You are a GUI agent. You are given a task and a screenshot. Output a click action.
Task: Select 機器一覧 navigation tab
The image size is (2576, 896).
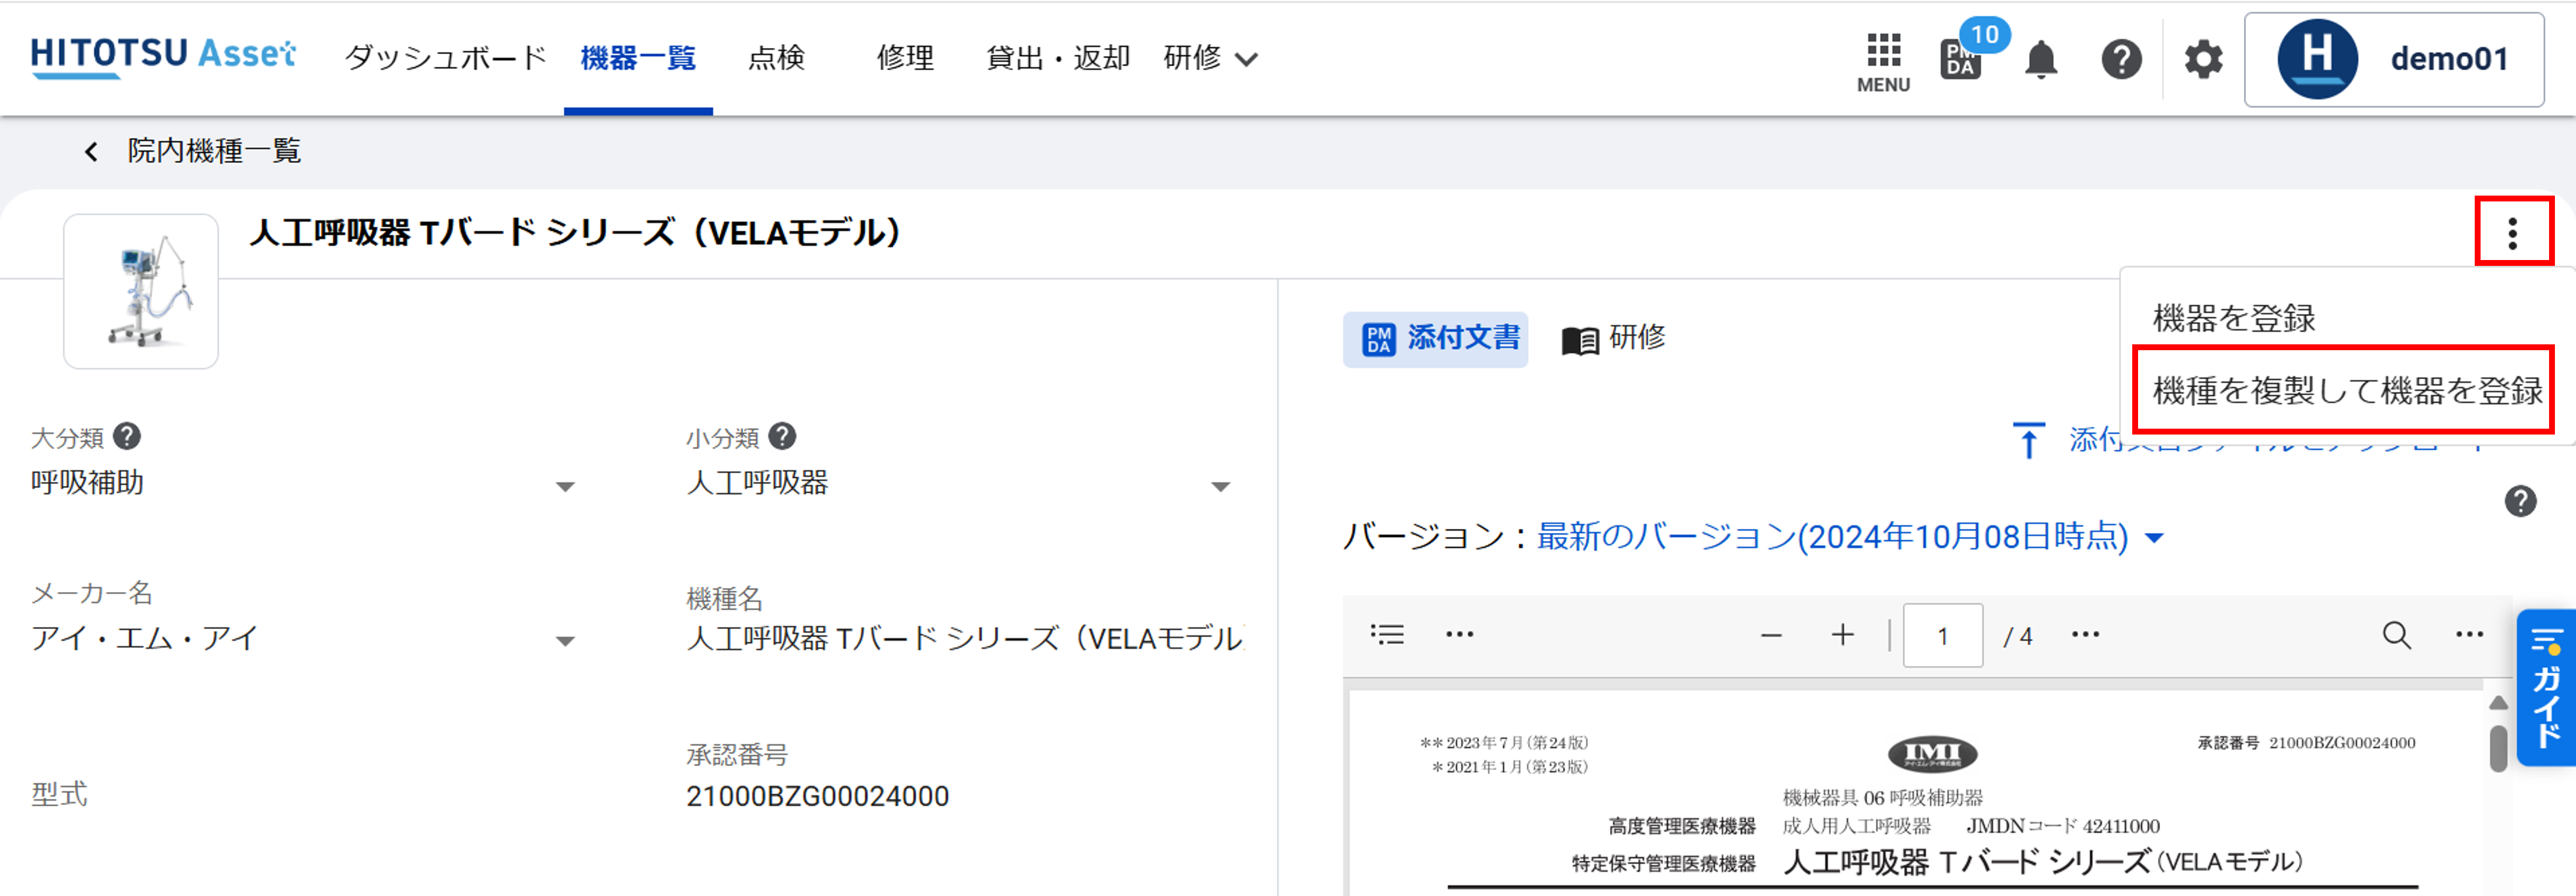point(638,58)
